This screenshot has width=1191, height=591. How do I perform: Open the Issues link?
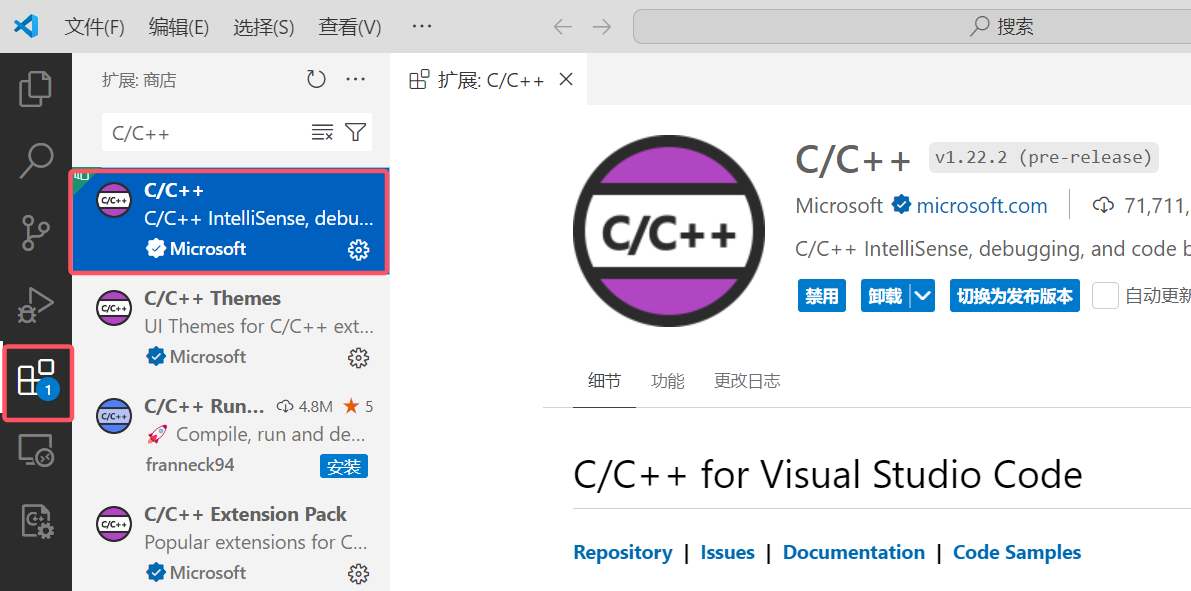728,552
